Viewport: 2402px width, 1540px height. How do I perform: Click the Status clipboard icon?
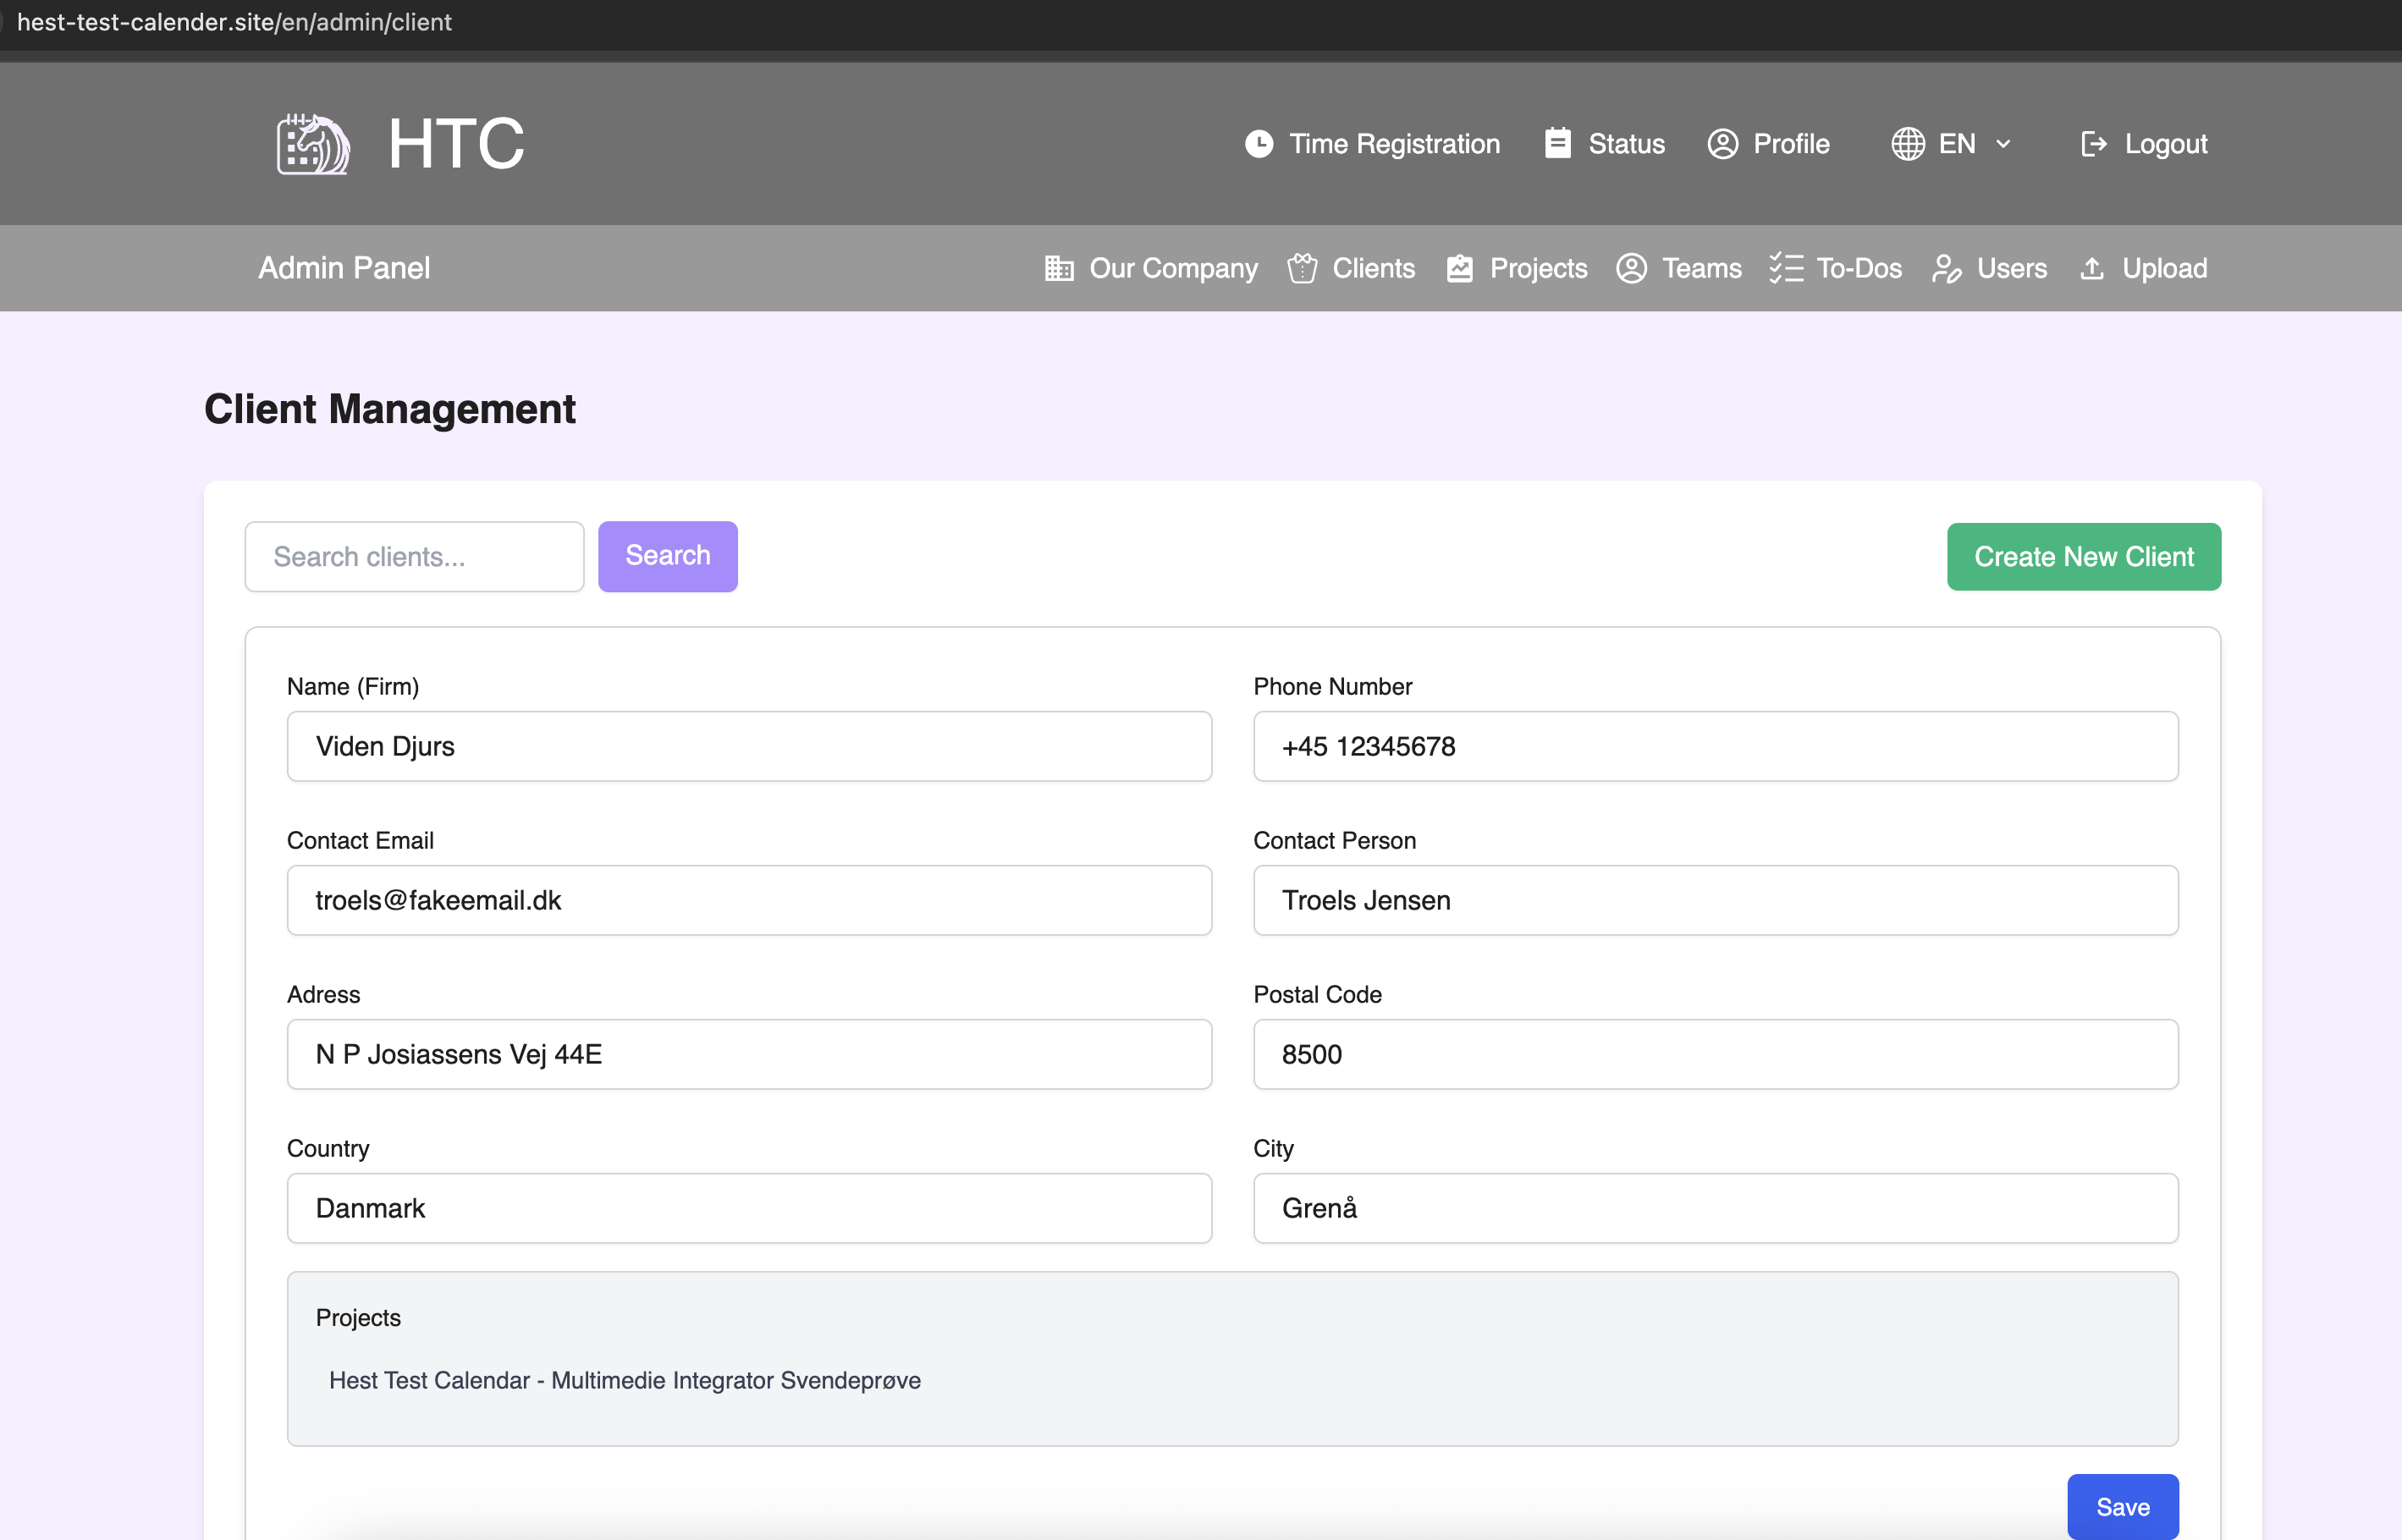coord(1557,144)
